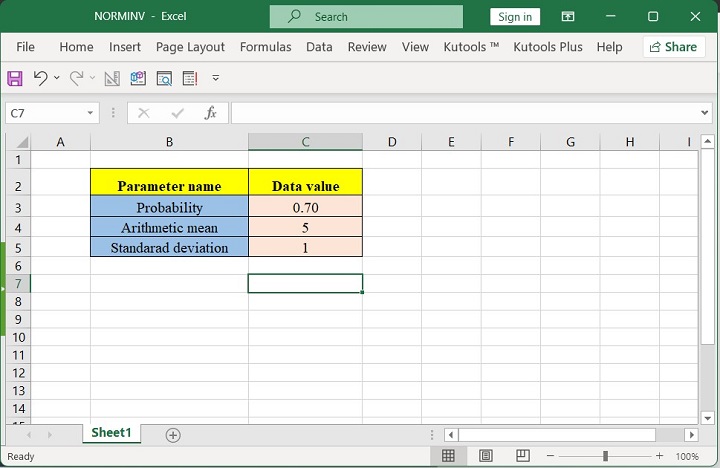Viewport: 720px width, 468px height.
Task: Add a new sheet with plus icon
Action: tap(173, 435)
